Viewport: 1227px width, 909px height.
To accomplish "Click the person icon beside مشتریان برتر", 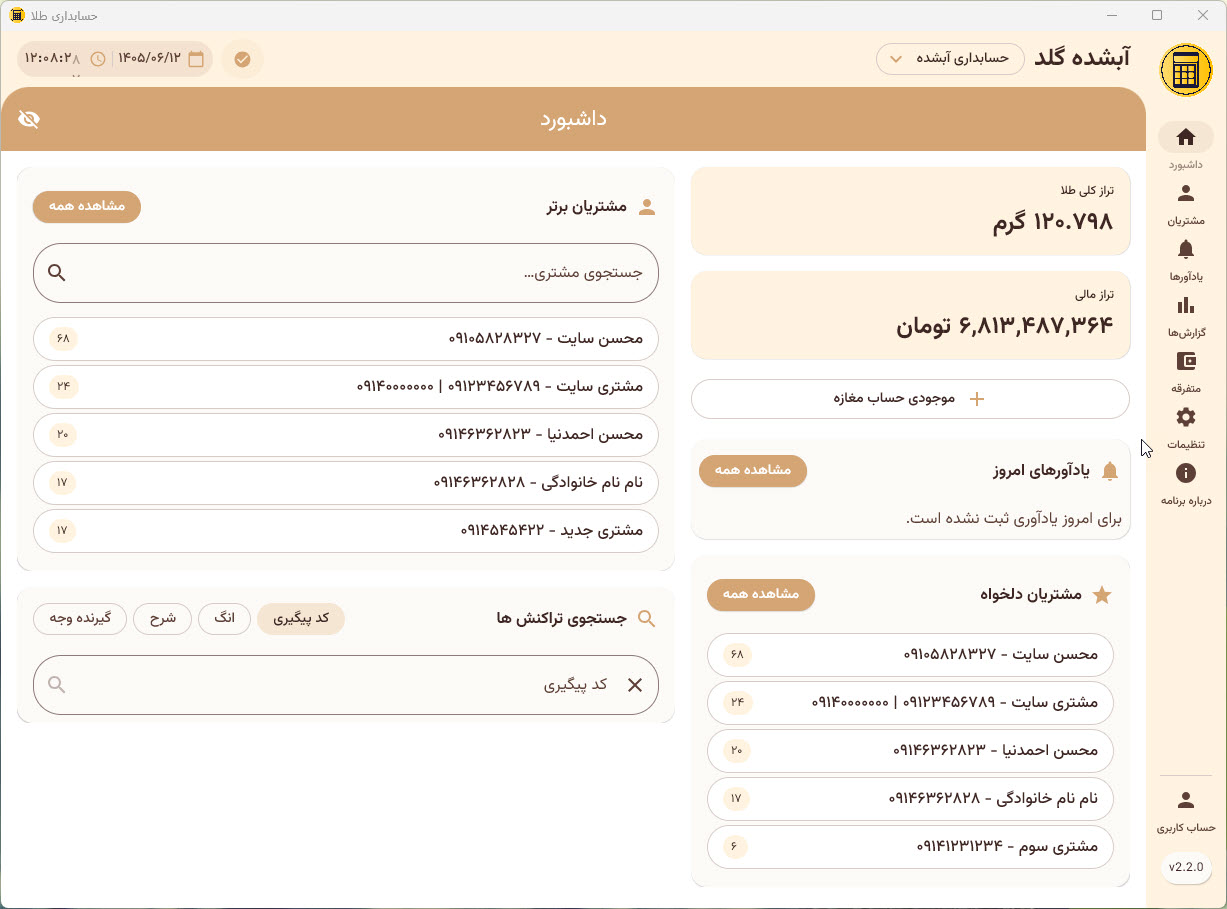I will pyautogui.click(x=647, y=207).
